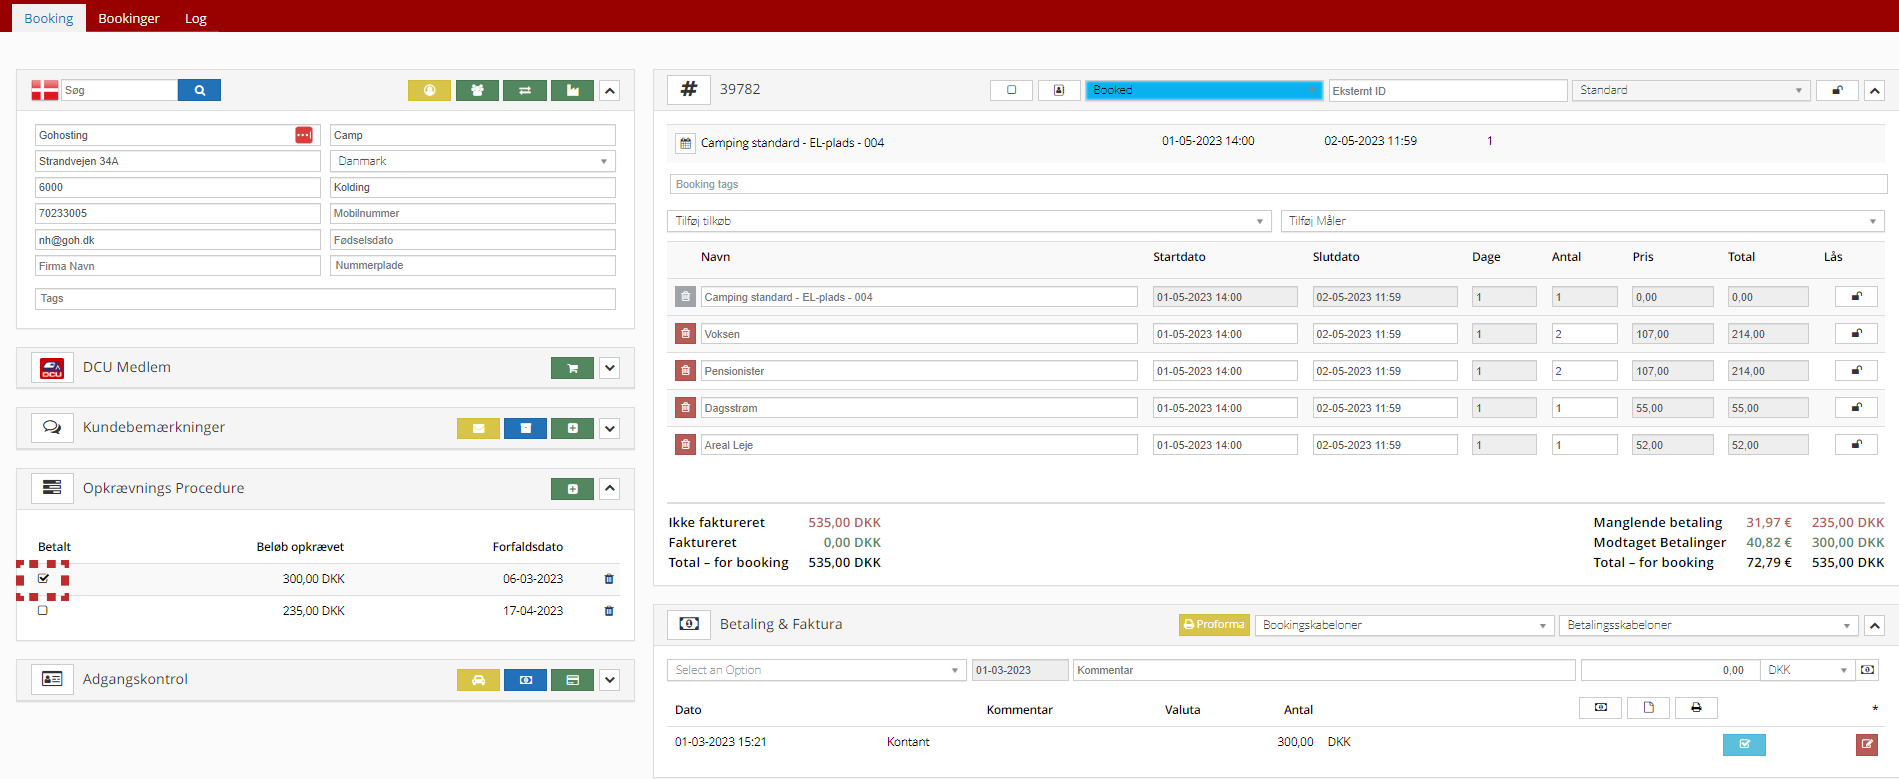Delete the 235,00 DKK payment demand
This screenshot has width=1899, height=779.
point(609,611)
